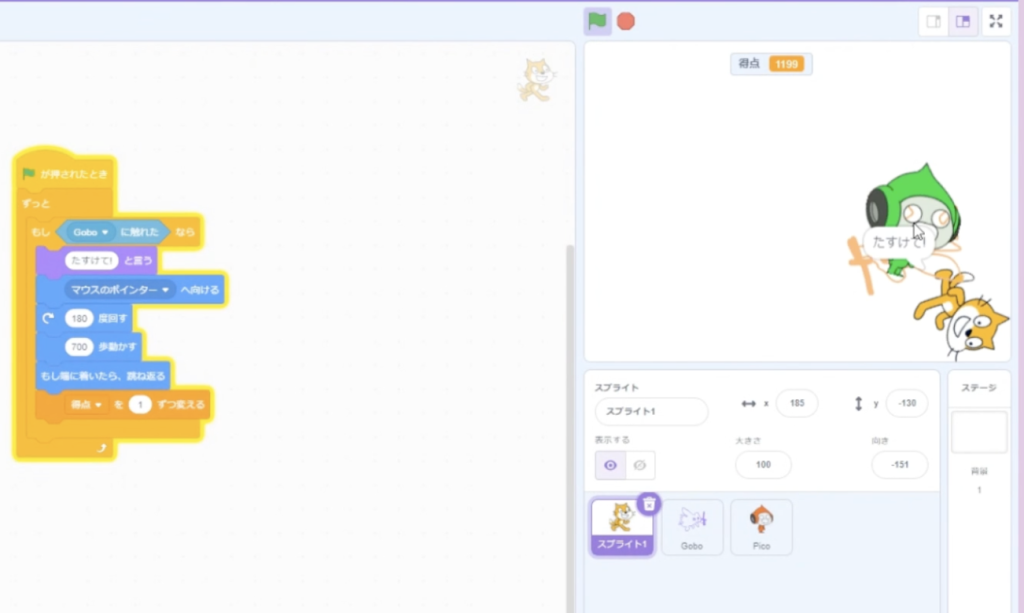Image resolution: width=1024 pixels, height=613 pixels.
Task: Click the workspace vertical scrollbar
Action: 570,429
